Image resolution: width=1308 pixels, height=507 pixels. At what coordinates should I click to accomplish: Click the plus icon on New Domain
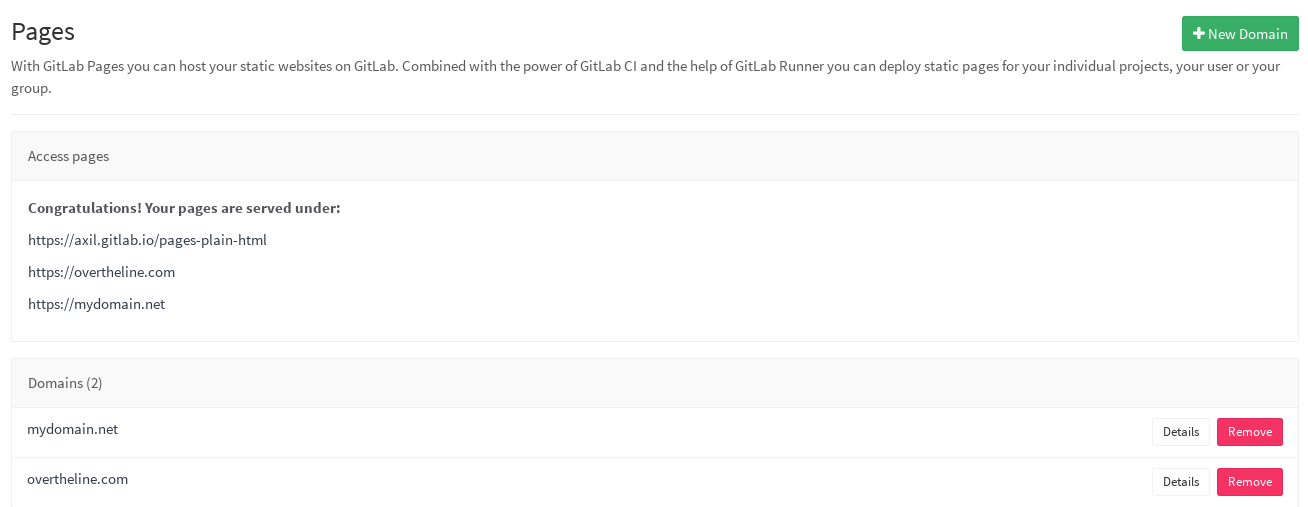tap(1199, 34)
